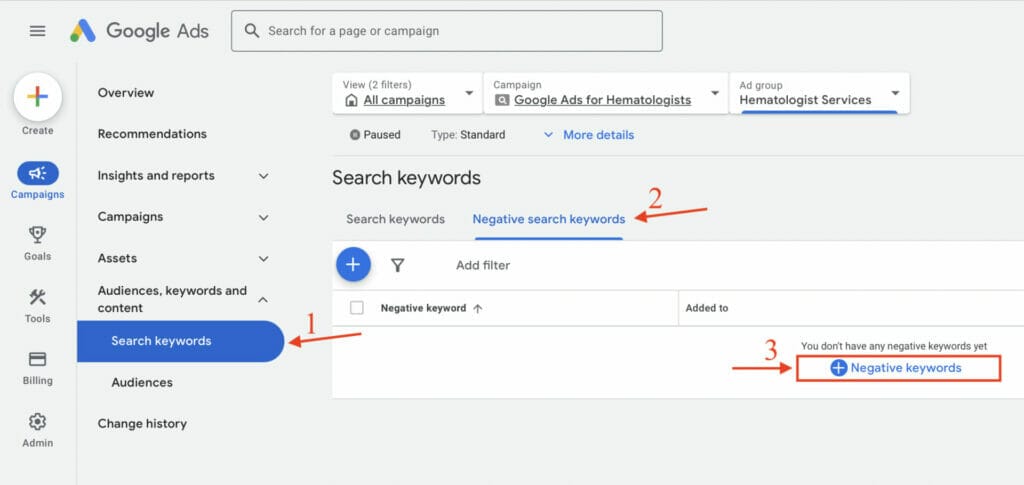
Task: Open the Ad group Hematologist Services dropdown
Action: pyautogui.click(x=818, y=93)
